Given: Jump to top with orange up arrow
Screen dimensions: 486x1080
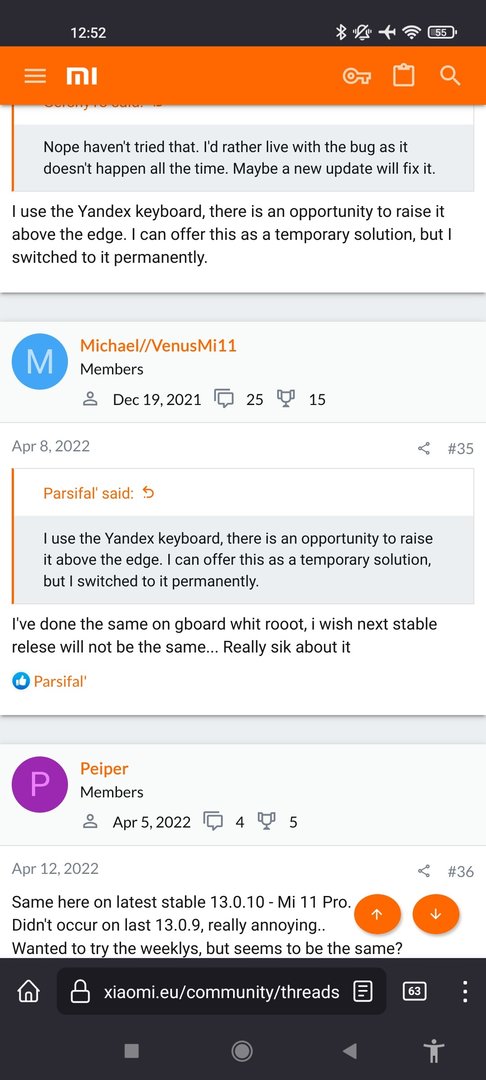Looking at the screenshot, I should pos(377,914).
